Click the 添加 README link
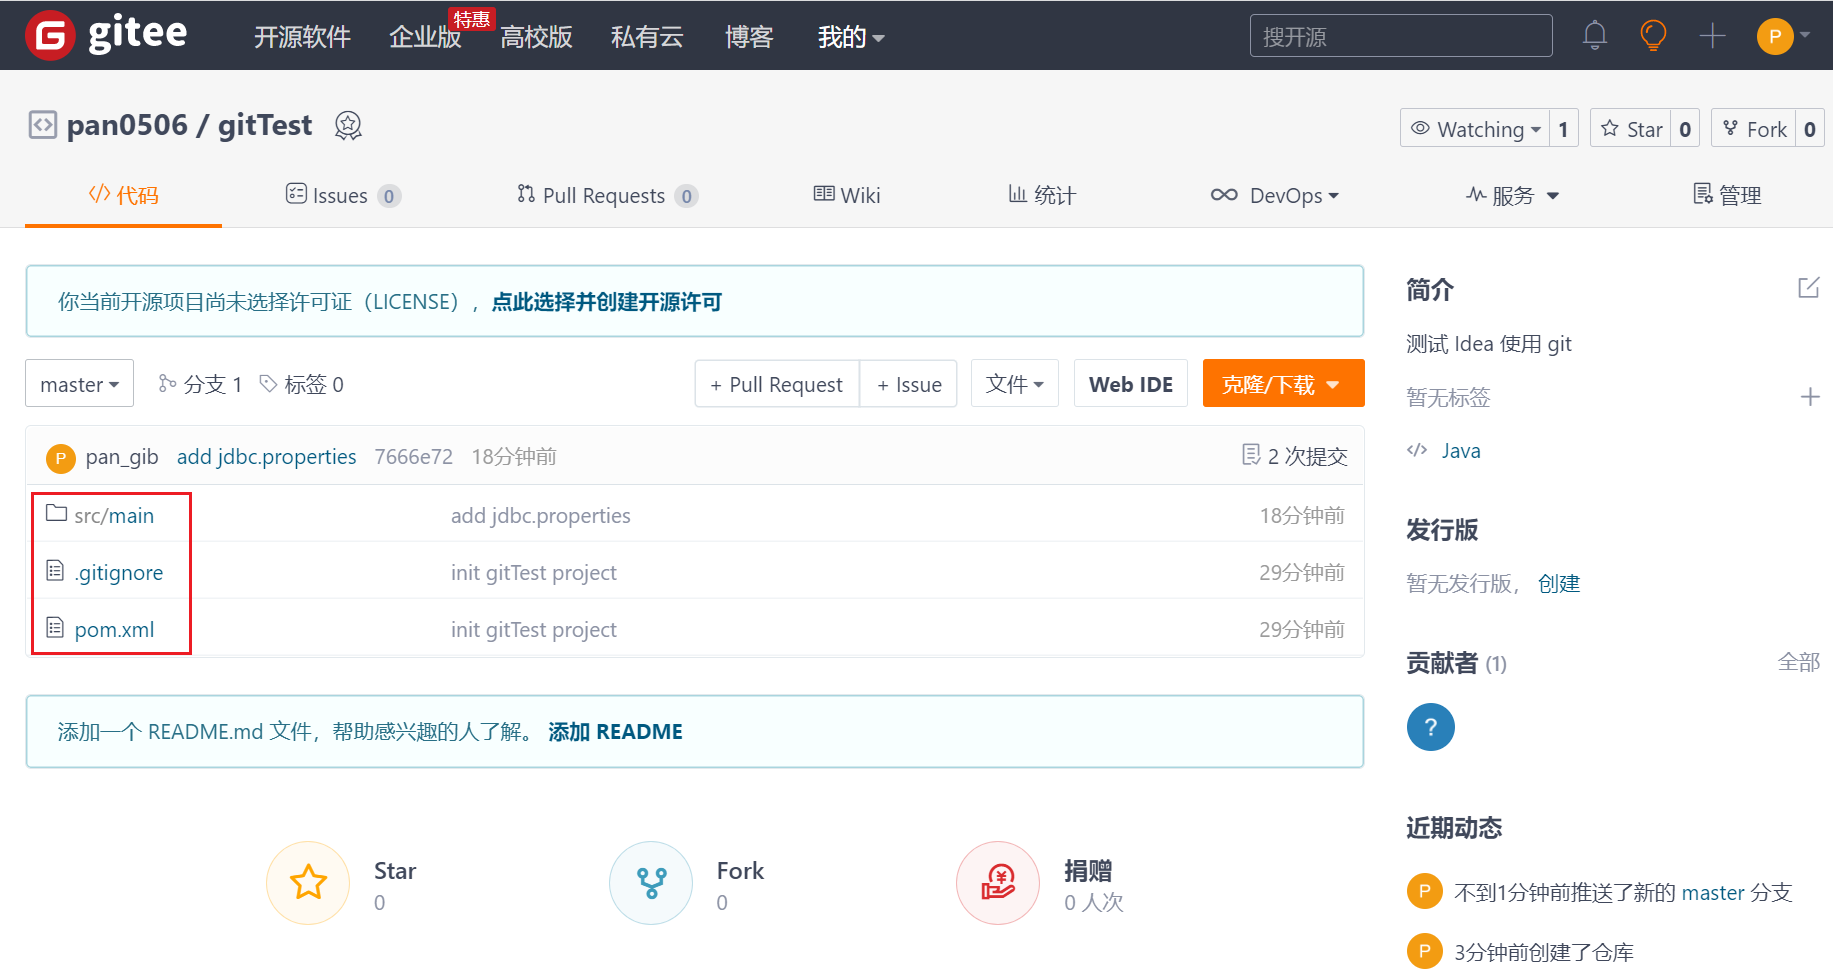The image size is (1833, 978). (615, 732)
